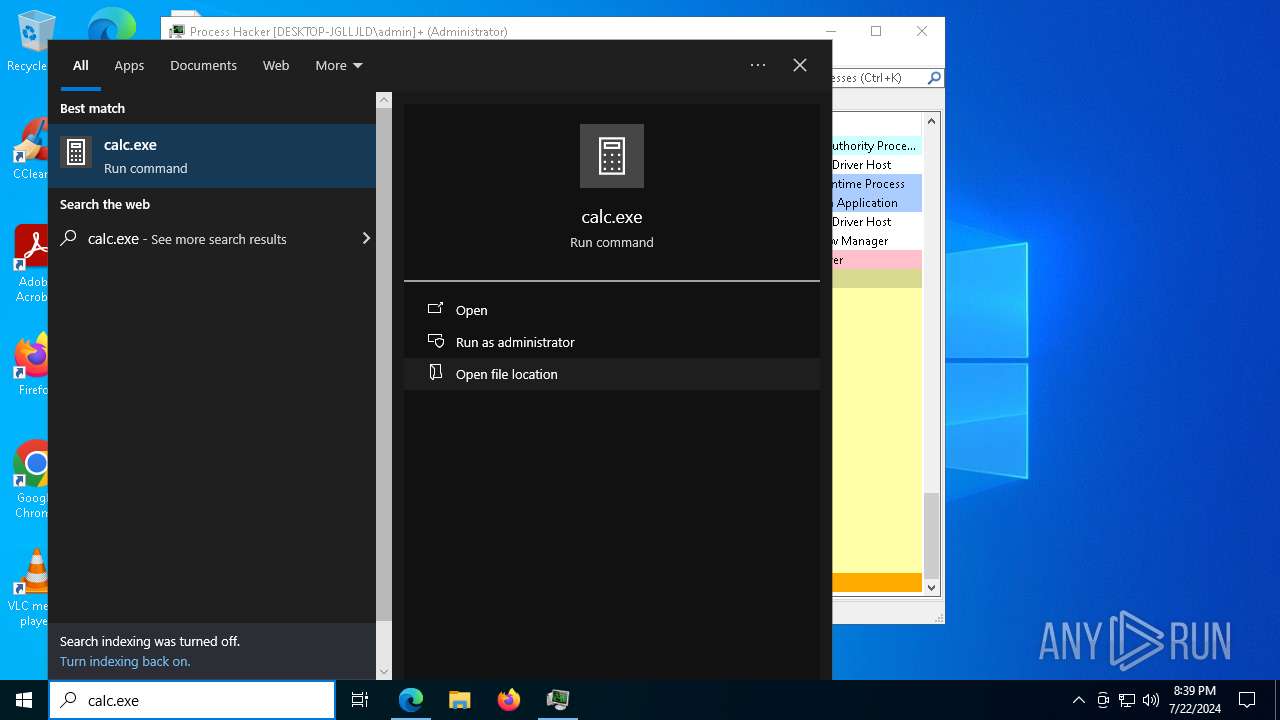Open calc.exe best match result

click(212, 156)
